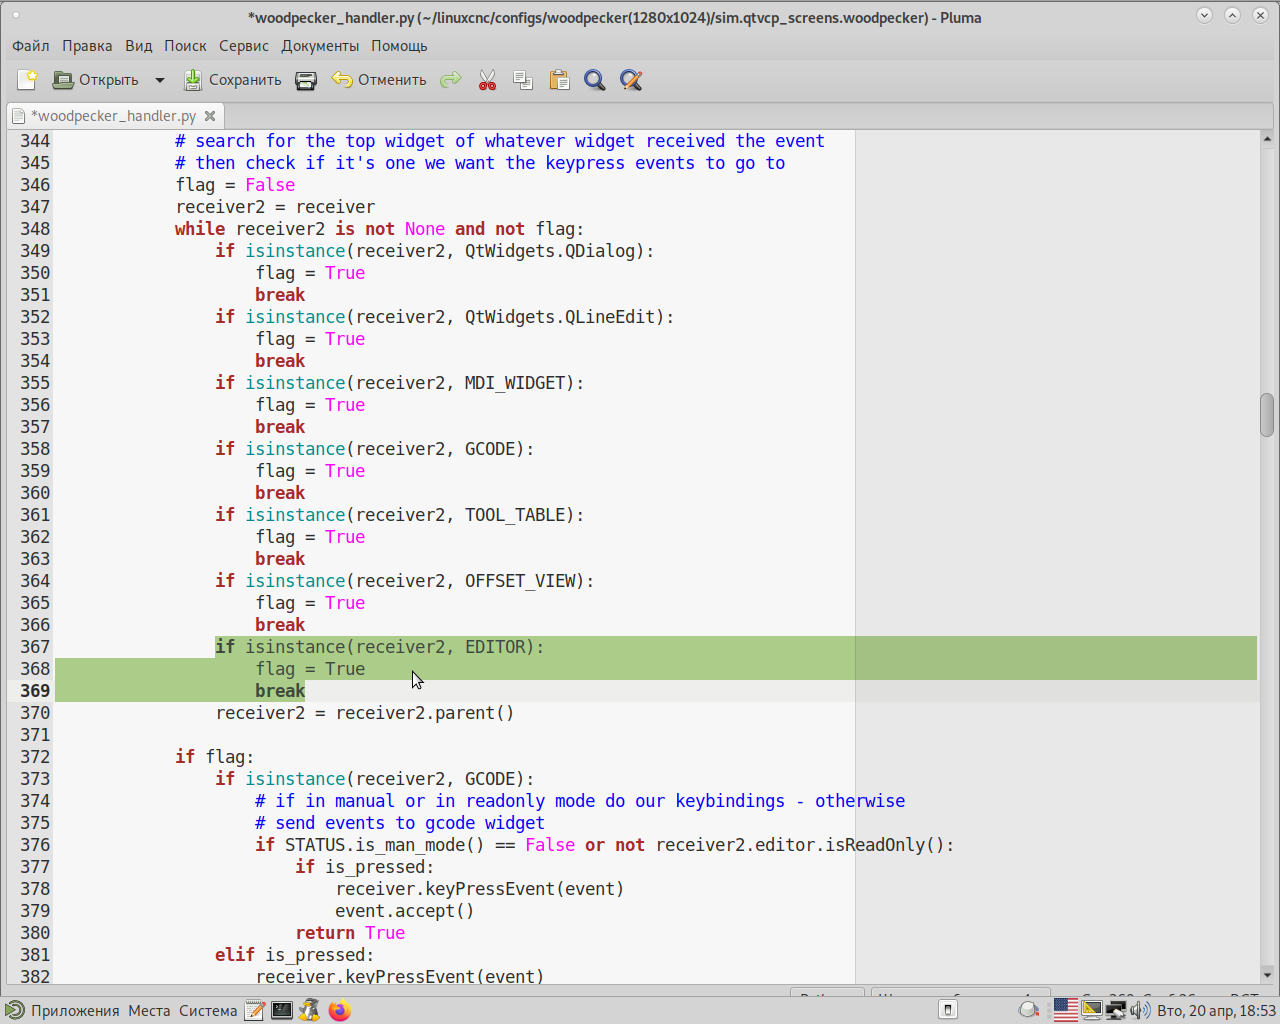Launch Firefox from the bottom panel
Viewport: 1280px width, 1024px height.
pos(340,1011)
